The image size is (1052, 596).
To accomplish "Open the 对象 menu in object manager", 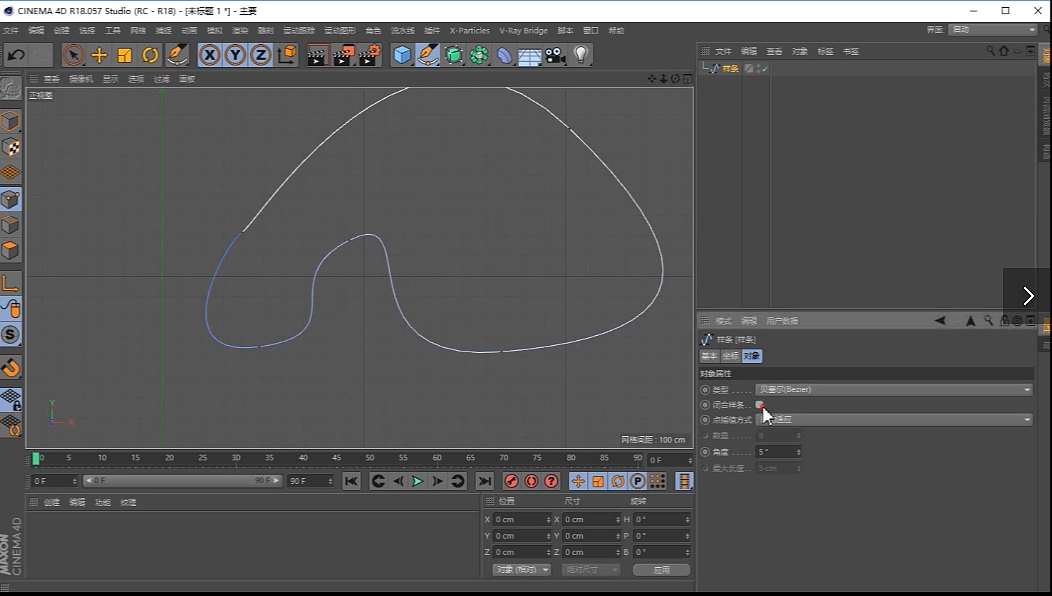I will pos(800,51).
